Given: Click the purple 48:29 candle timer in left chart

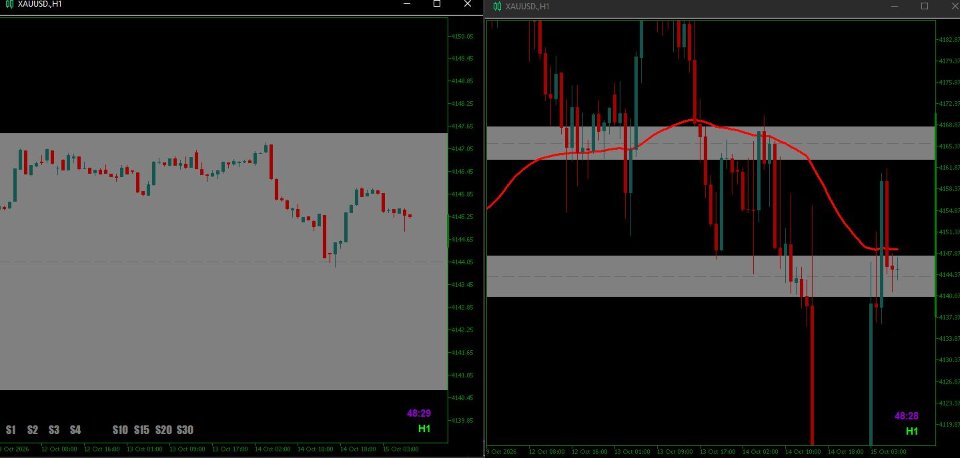Looking at the screenshot, I should 419,414.
